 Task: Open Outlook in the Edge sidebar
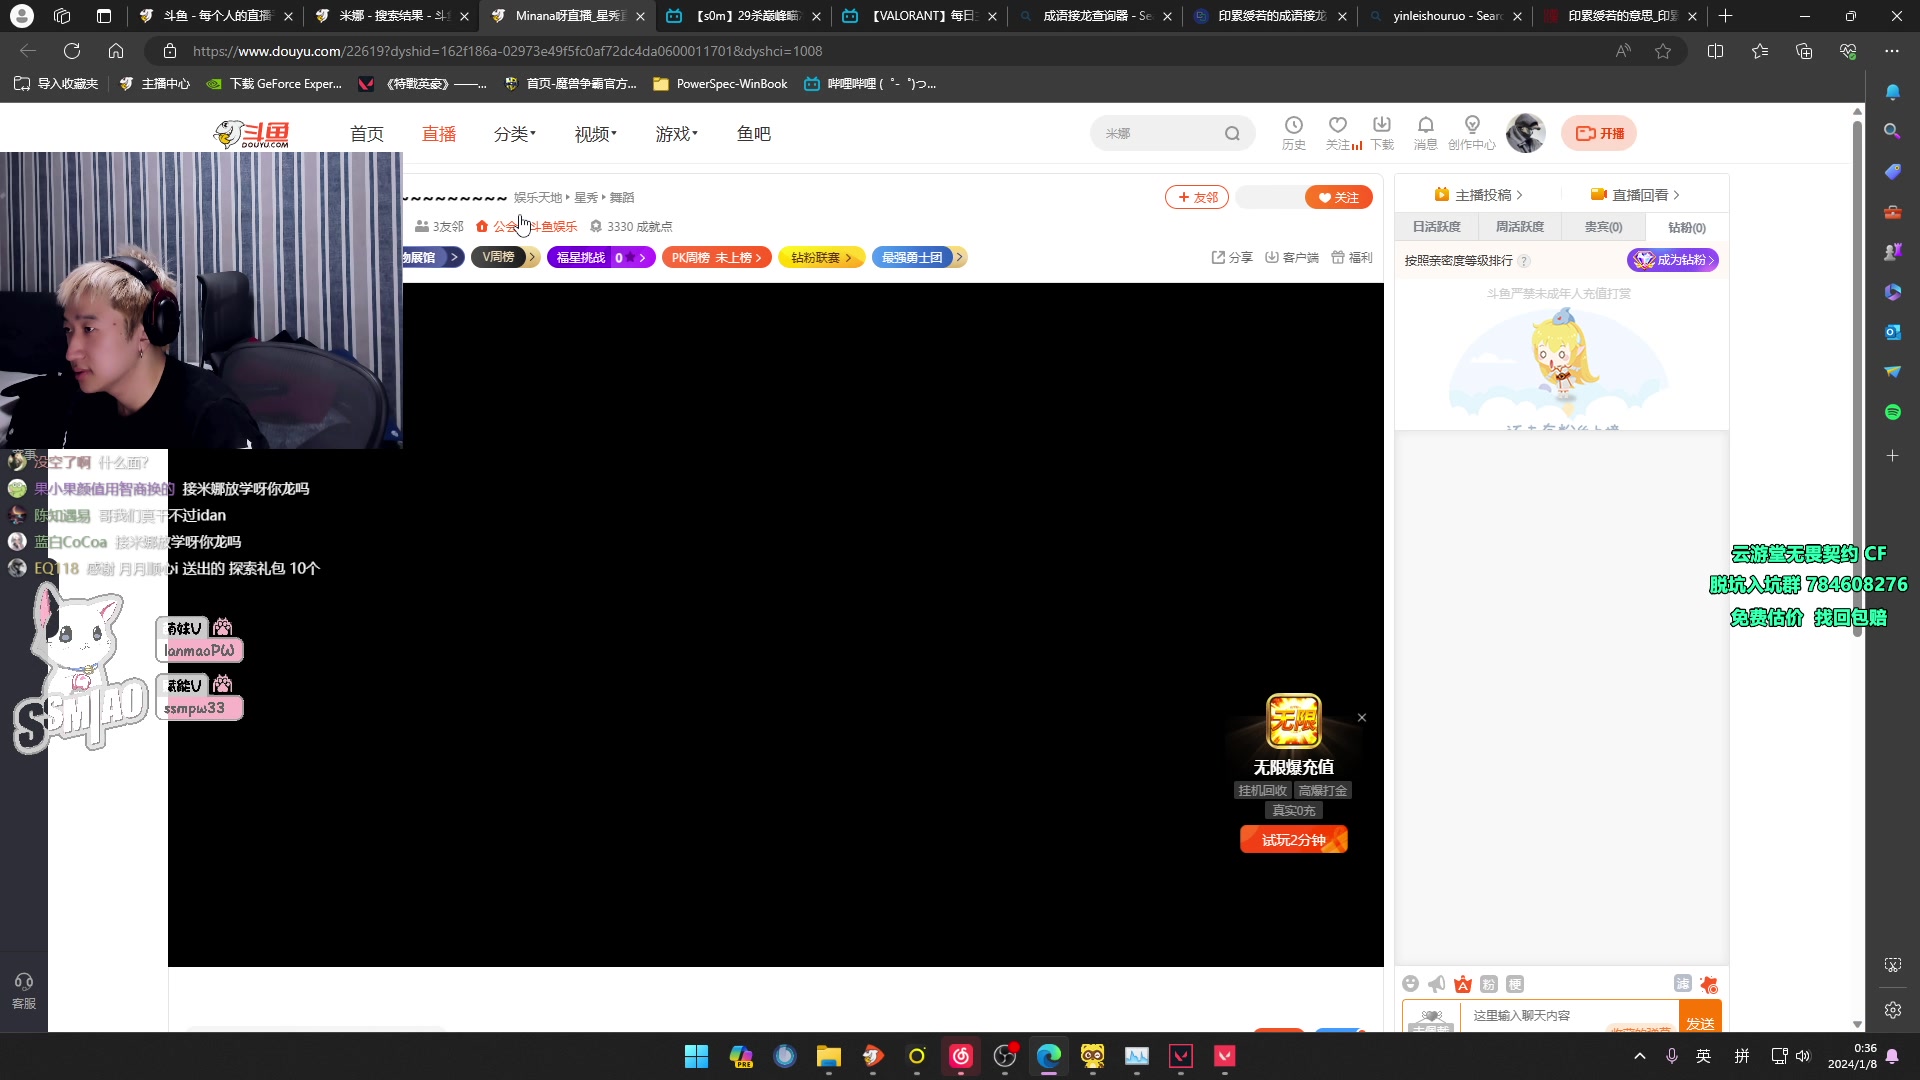pyautogui.click(x=1892, y=332)
